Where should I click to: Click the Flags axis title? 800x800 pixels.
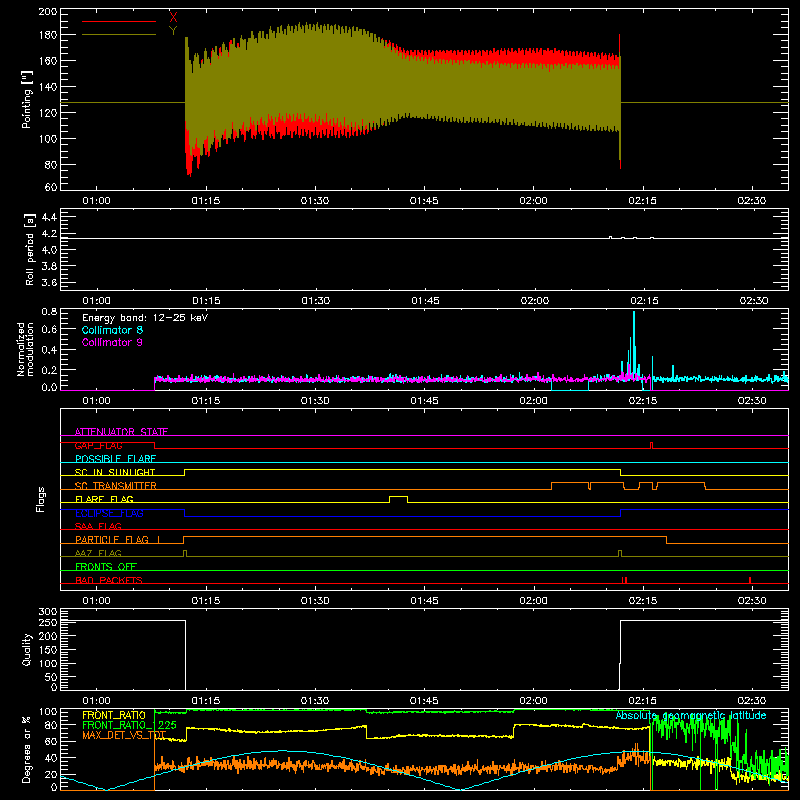coord(41,499)
